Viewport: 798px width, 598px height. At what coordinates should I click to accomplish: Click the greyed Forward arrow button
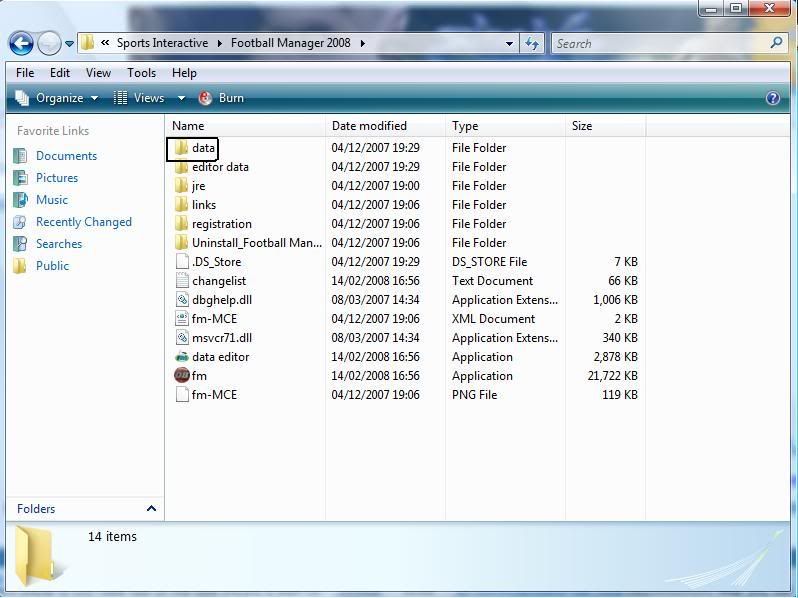pos(49,43)
